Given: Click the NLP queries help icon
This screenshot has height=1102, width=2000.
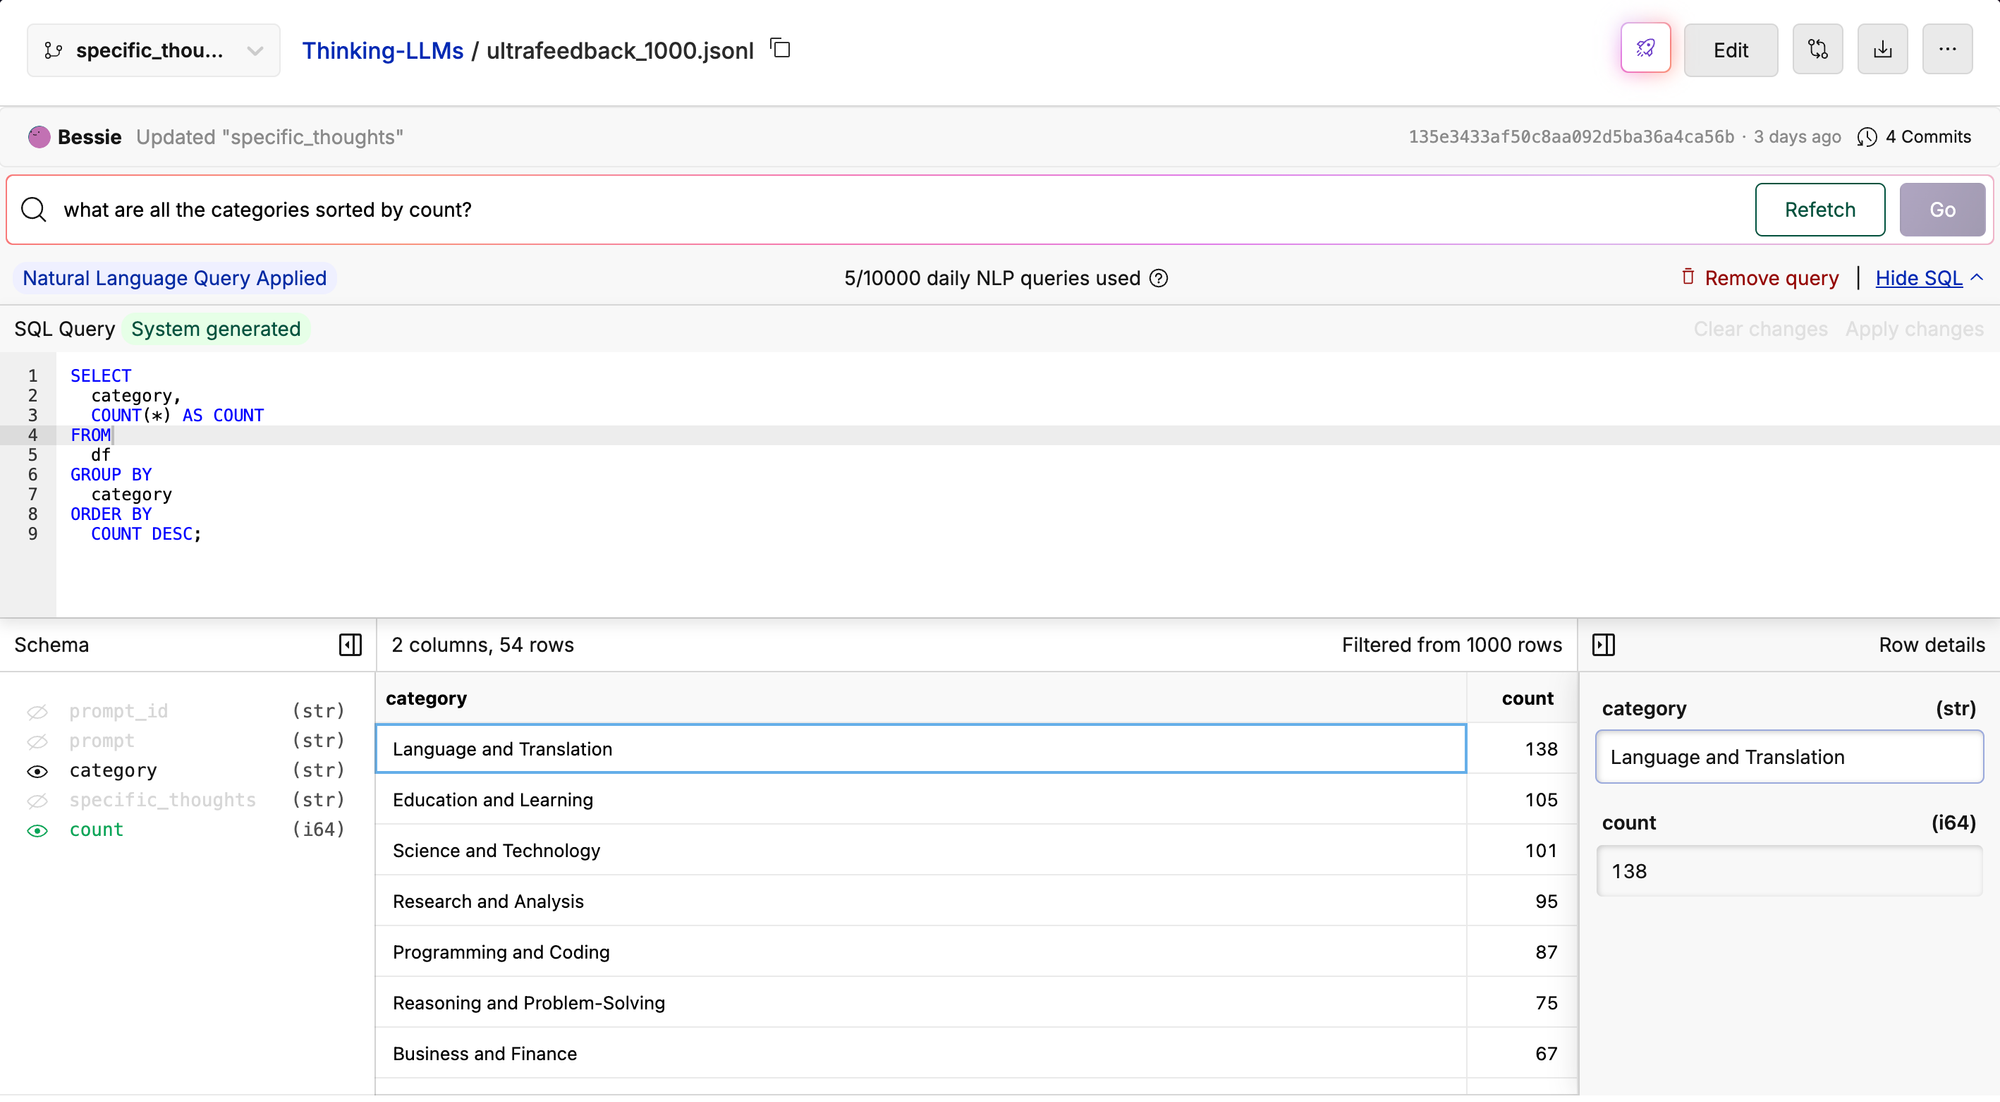Looking at the screenshot, I should tap(1159, 278).
